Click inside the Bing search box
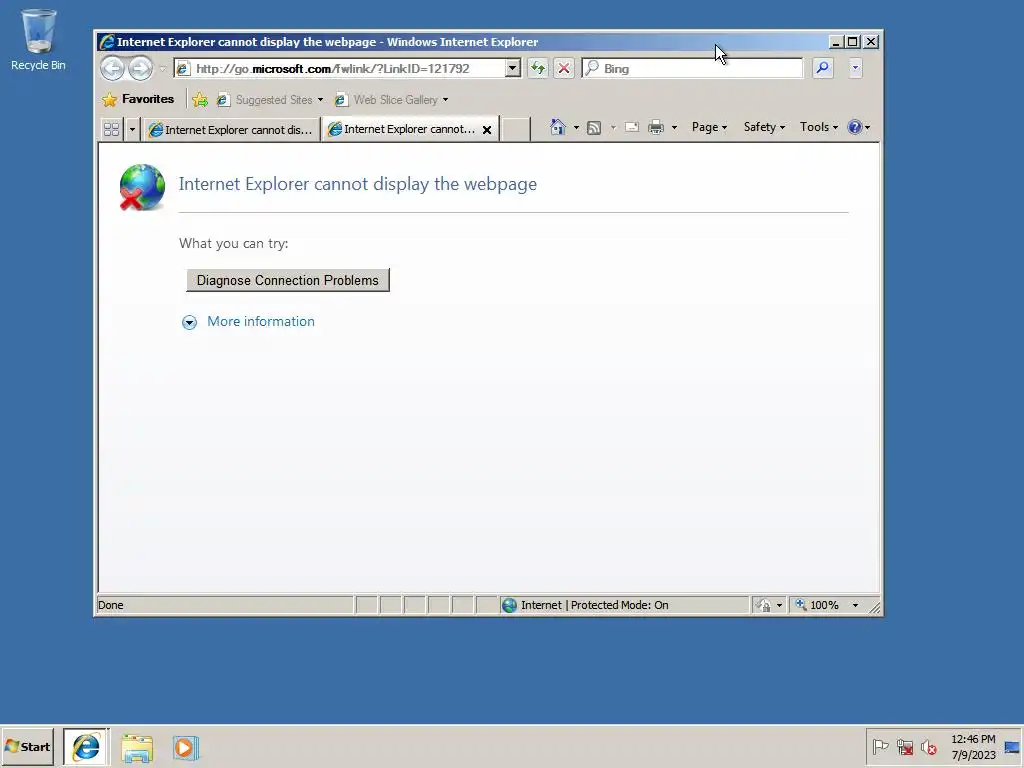Viewport: 1024px width, 768px height. tap(692, 68)
